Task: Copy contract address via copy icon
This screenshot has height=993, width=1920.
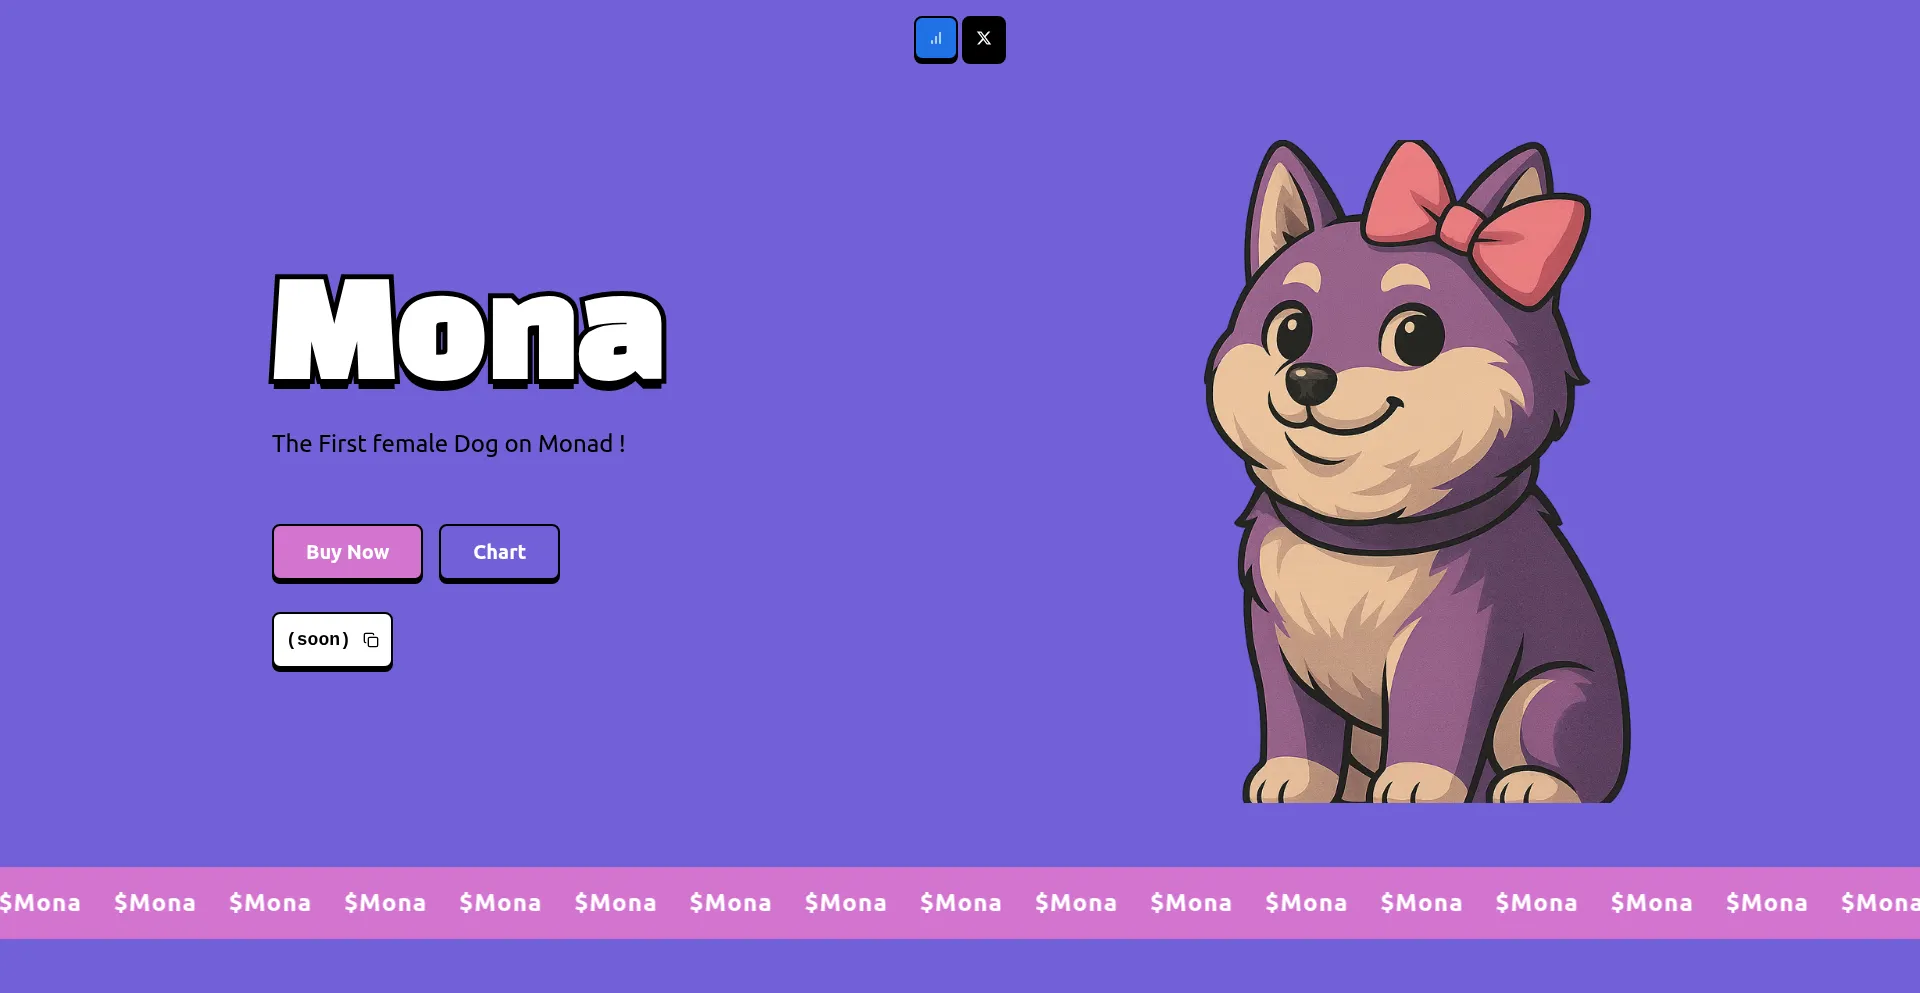Action: (x=371, y=640)
